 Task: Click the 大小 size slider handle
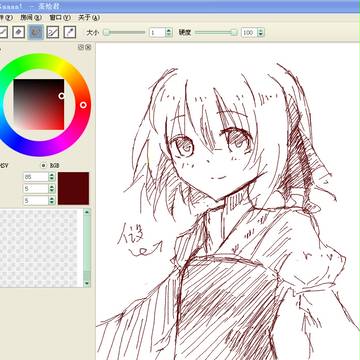click(x=106, y=32)
